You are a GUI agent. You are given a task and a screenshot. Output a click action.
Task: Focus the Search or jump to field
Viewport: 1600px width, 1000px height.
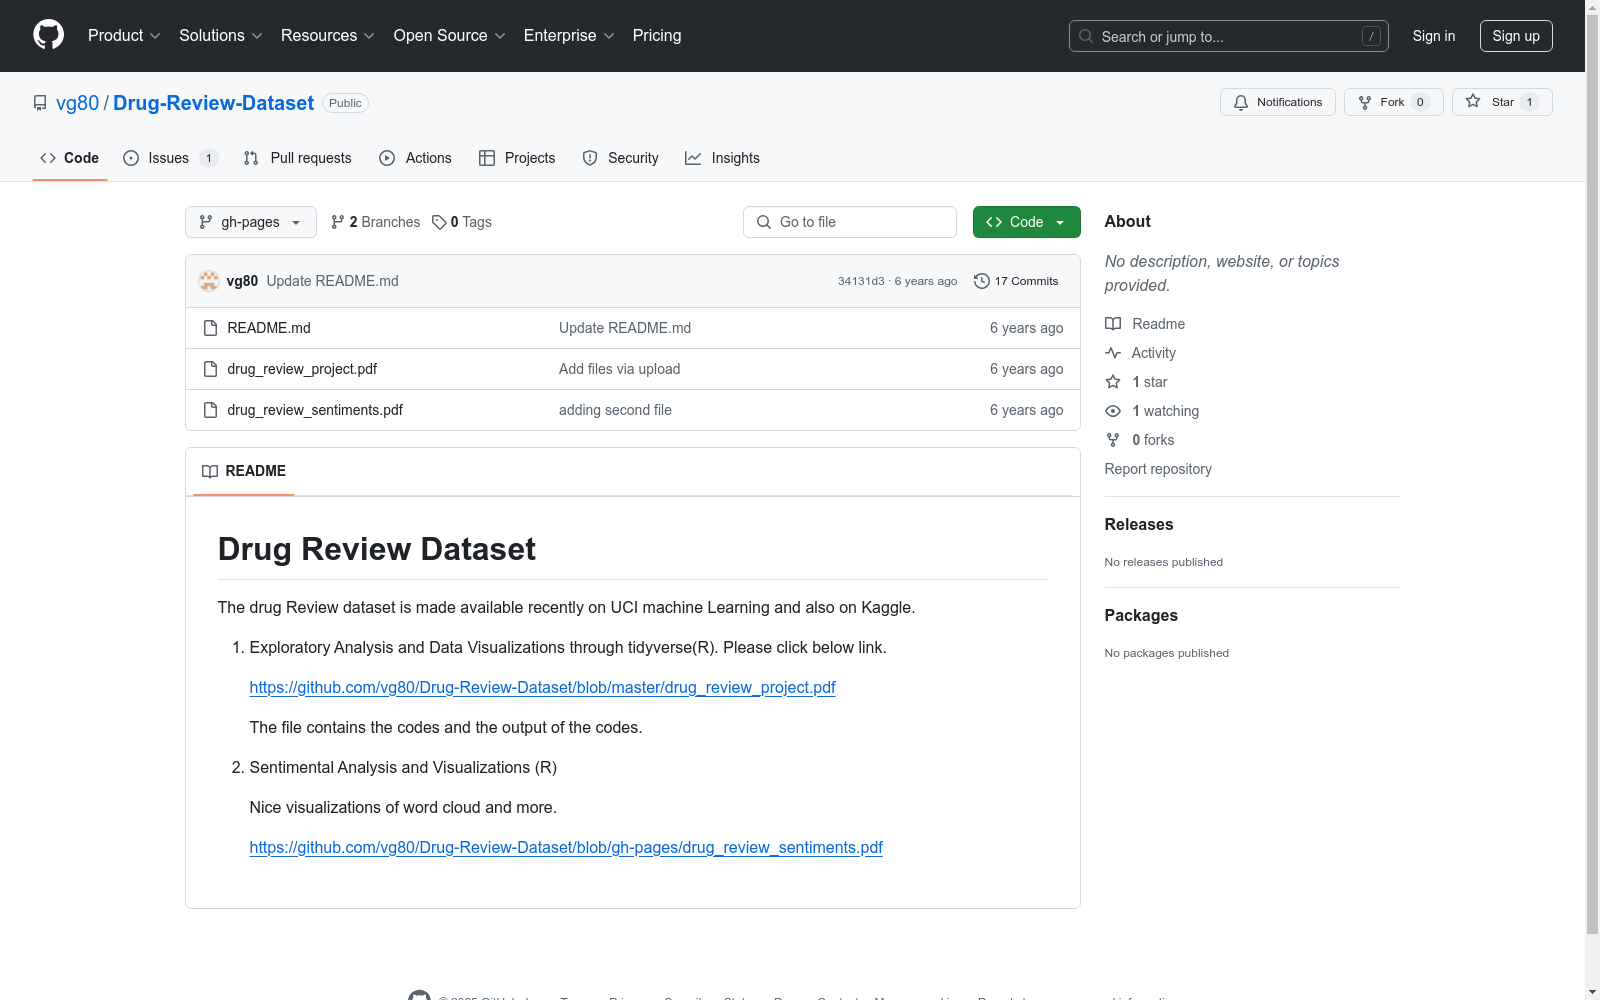[x=1229, y=36]
